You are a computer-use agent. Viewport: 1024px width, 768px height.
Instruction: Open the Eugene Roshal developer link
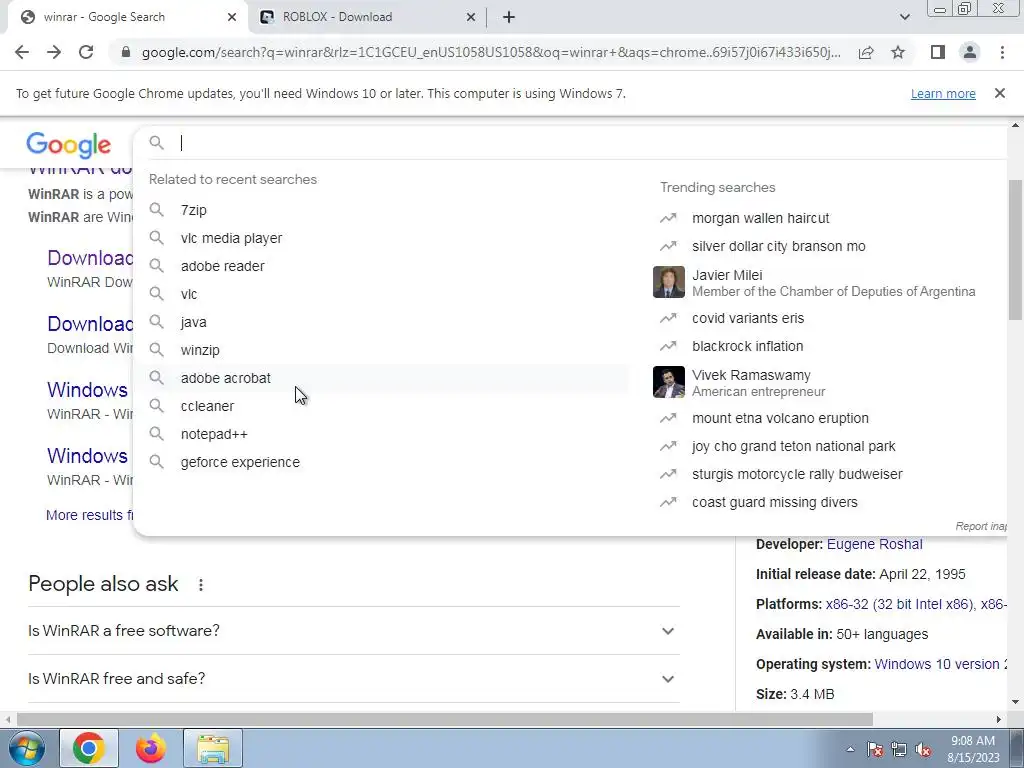click(x=874, y=544)
